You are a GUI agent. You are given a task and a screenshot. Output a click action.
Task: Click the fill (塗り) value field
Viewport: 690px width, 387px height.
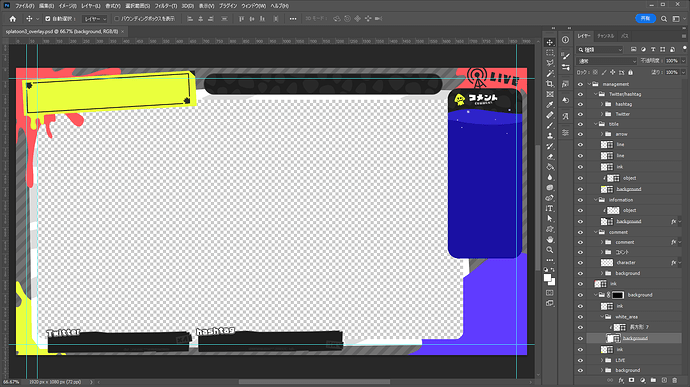pos(672,73)
